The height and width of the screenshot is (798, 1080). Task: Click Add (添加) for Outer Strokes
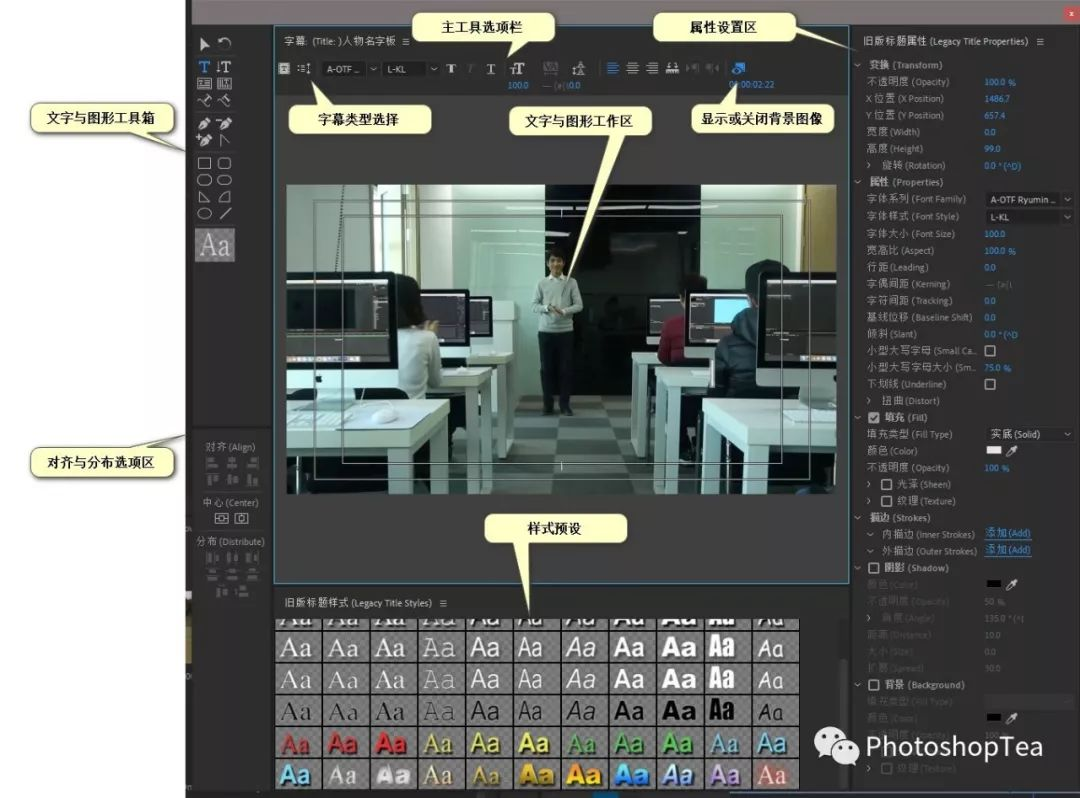point(1007,551)
